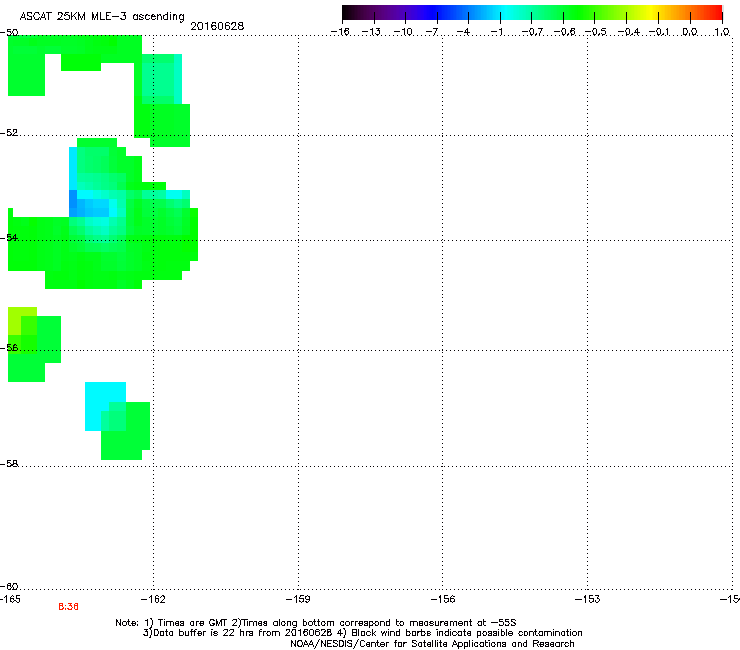Click the longitude label -165
Image resolution: width=740 pixels, height=650 pixels.
click(x=10, y=599)
